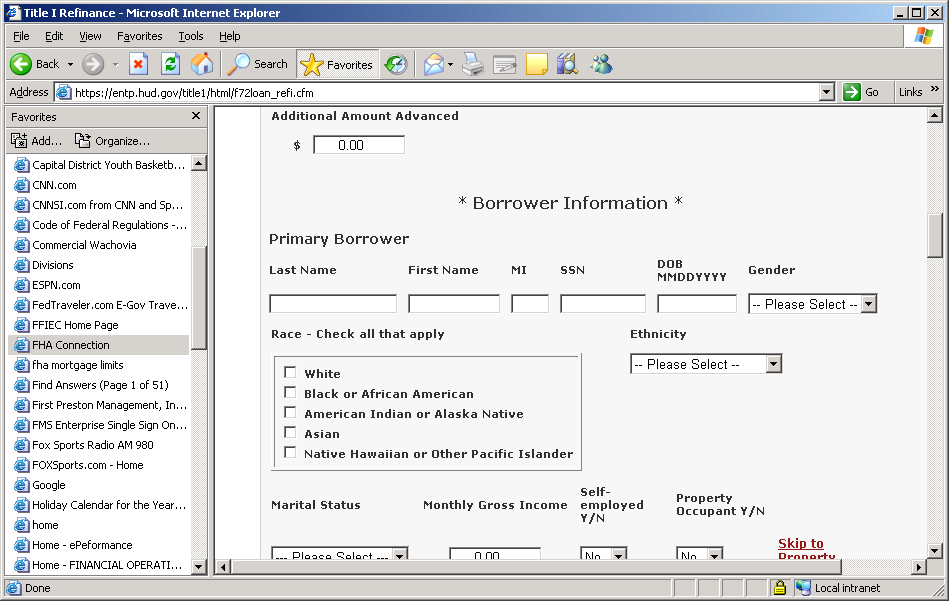Expand the Ethnicity dropdown
Viewport: 949px width, 601px height.
[x=773, y=364]
